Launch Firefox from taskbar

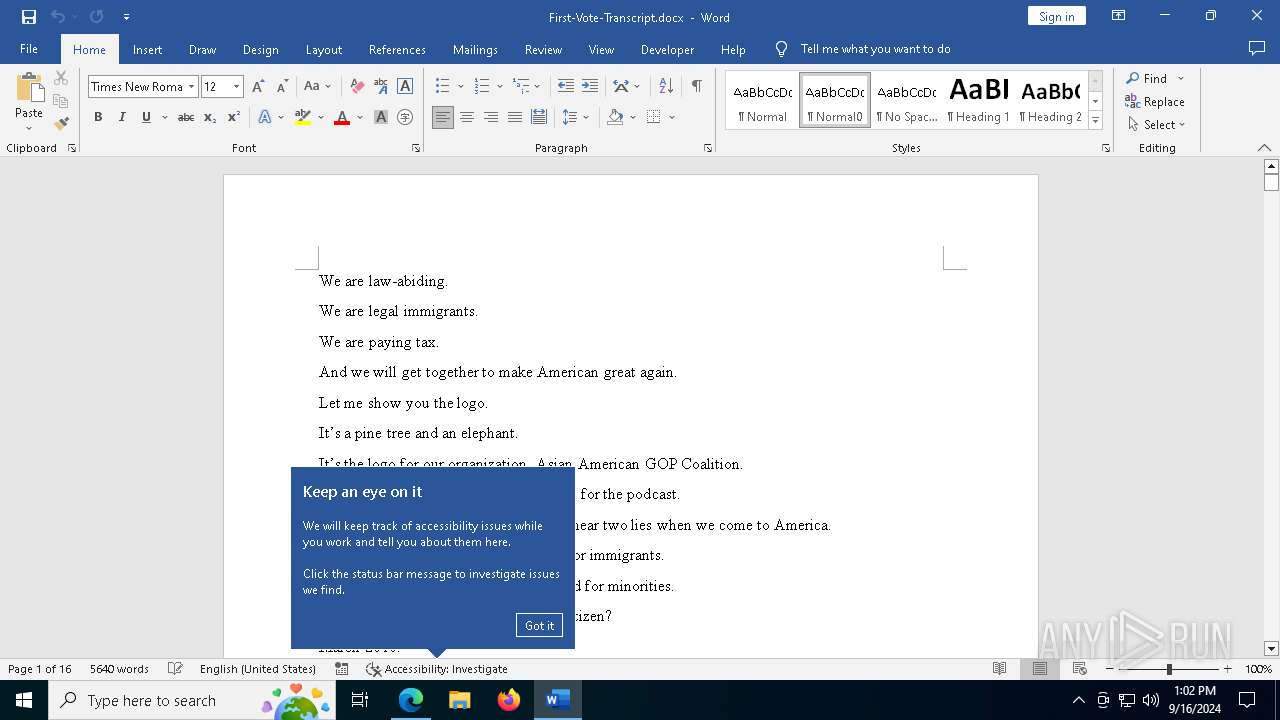(509, 700)
